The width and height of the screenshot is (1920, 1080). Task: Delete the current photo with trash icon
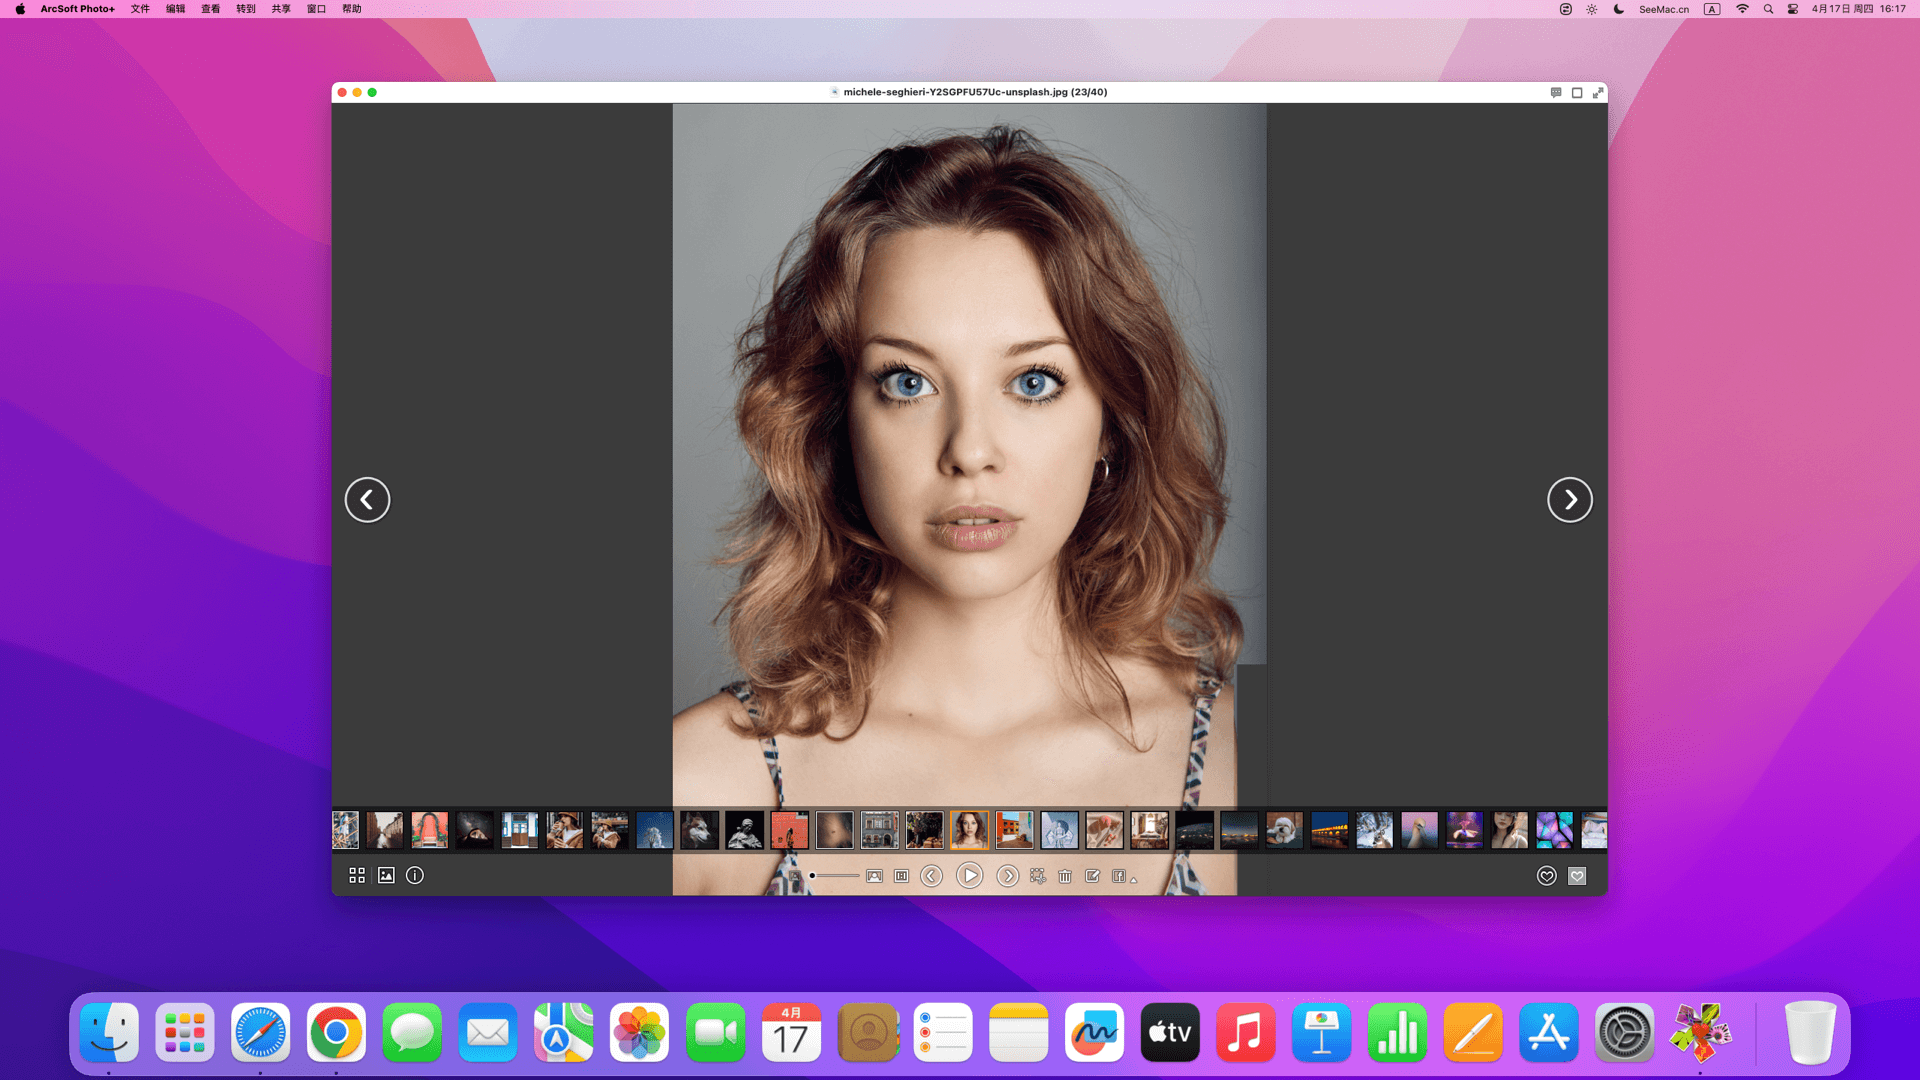coord(1065,876)
